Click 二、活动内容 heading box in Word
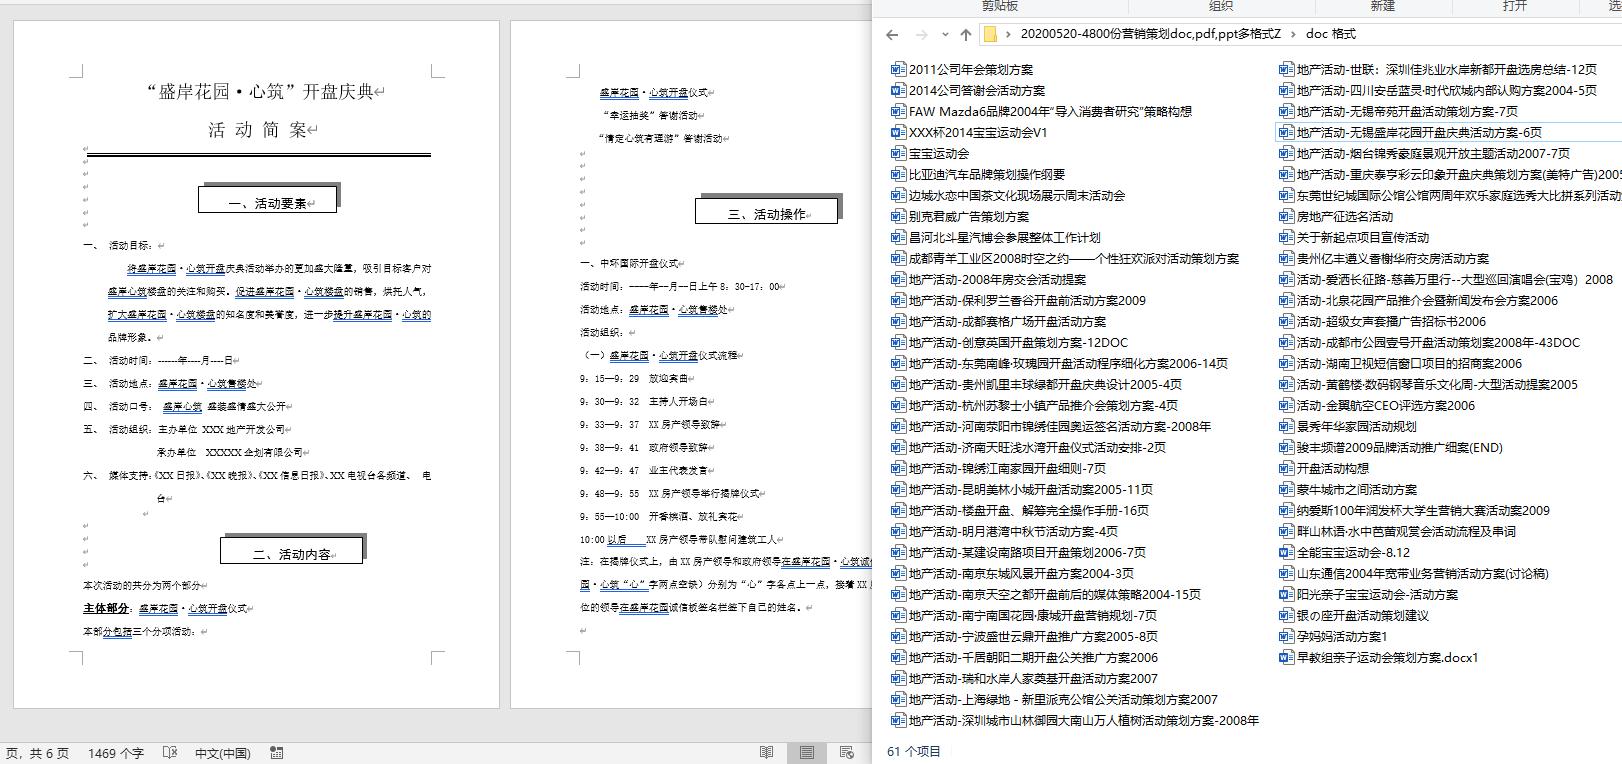This screenshot has height=764, width=1622. tap(293, 550)
